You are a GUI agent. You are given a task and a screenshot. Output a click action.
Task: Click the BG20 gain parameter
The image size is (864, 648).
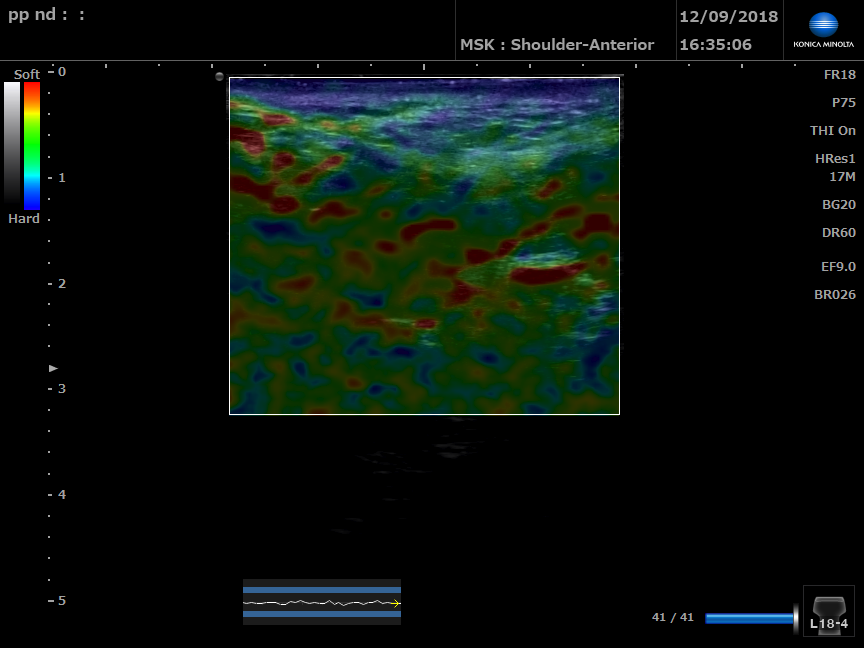click(838, 205)
